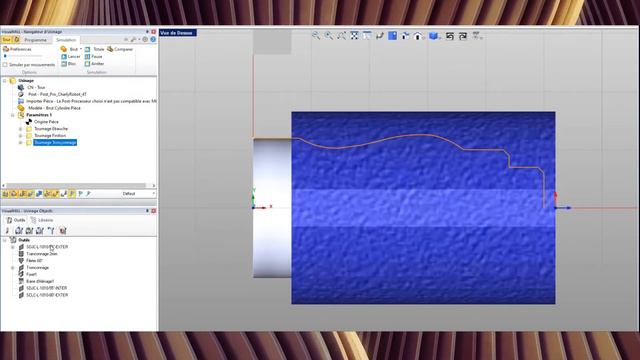Click the zoom in magnifier in viewport toolbar
This screenshot has height=360, width=640.
328,36
